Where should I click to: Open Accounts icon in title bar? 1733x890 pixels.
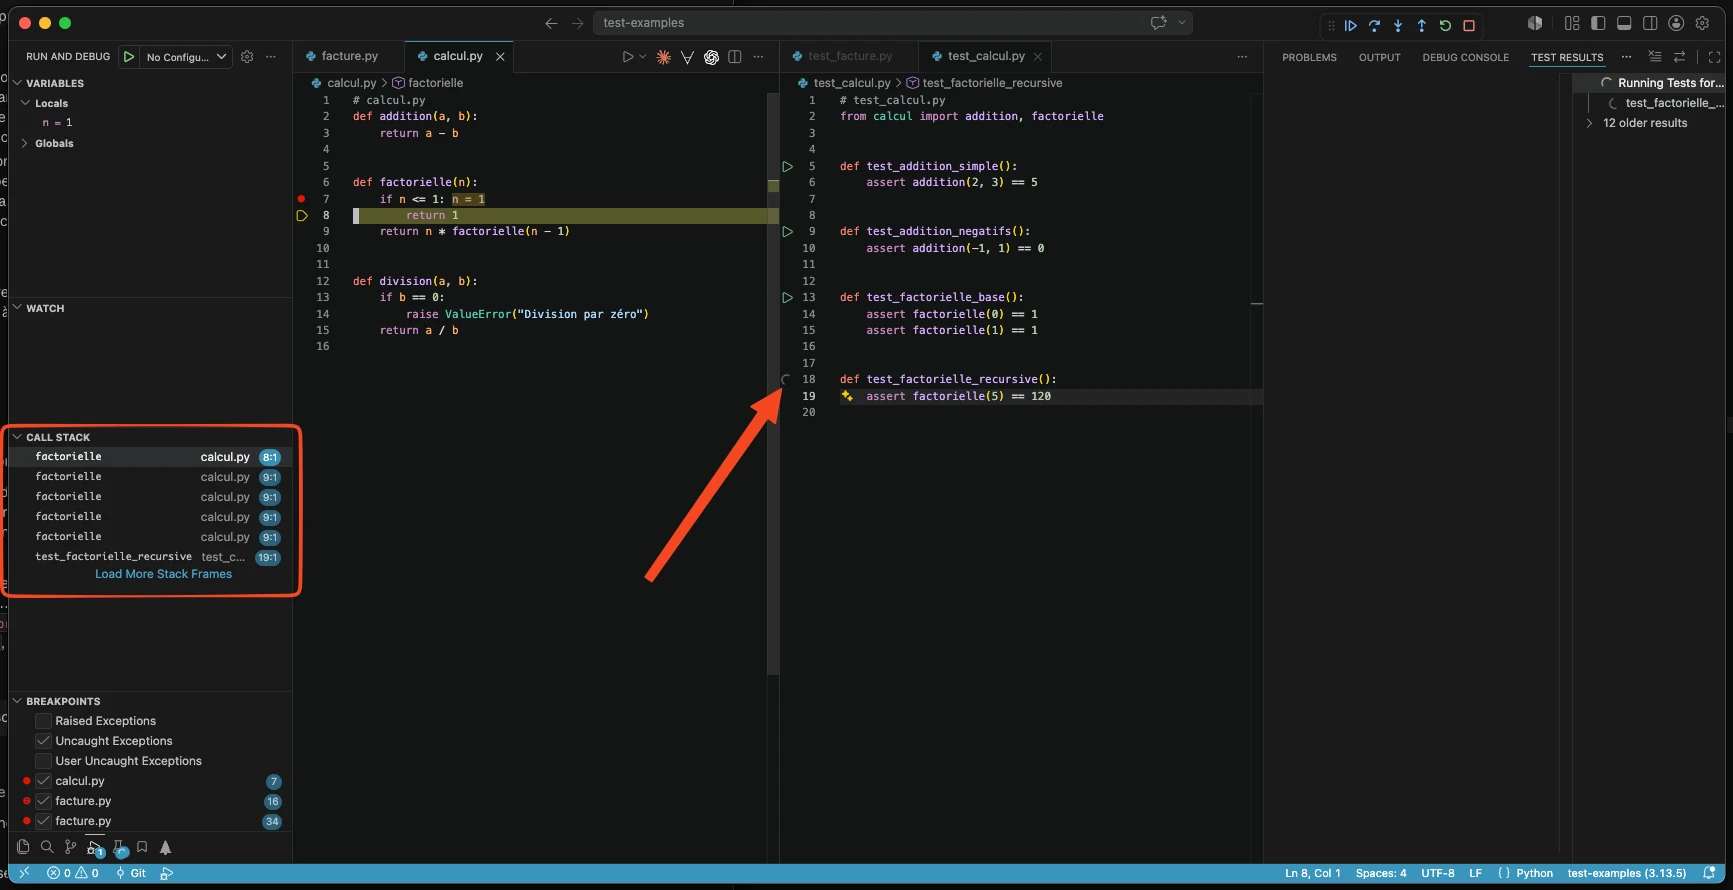pyautogui.click(x=1676, y=23)
